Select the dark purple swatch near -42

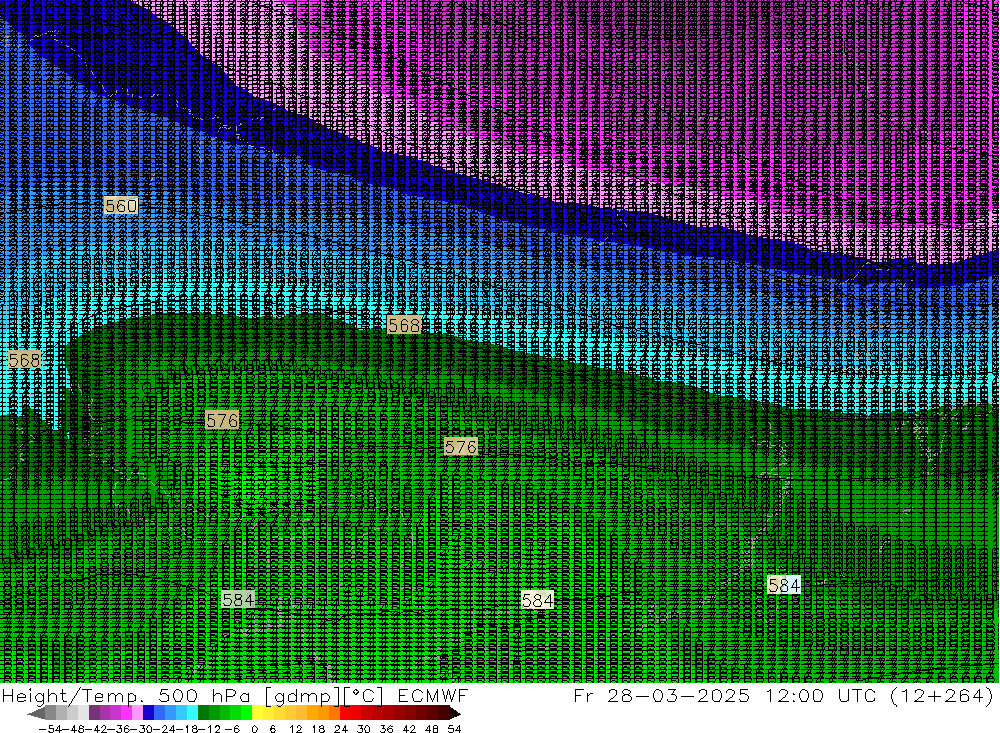pyautogui.click(x=94, y=713)
